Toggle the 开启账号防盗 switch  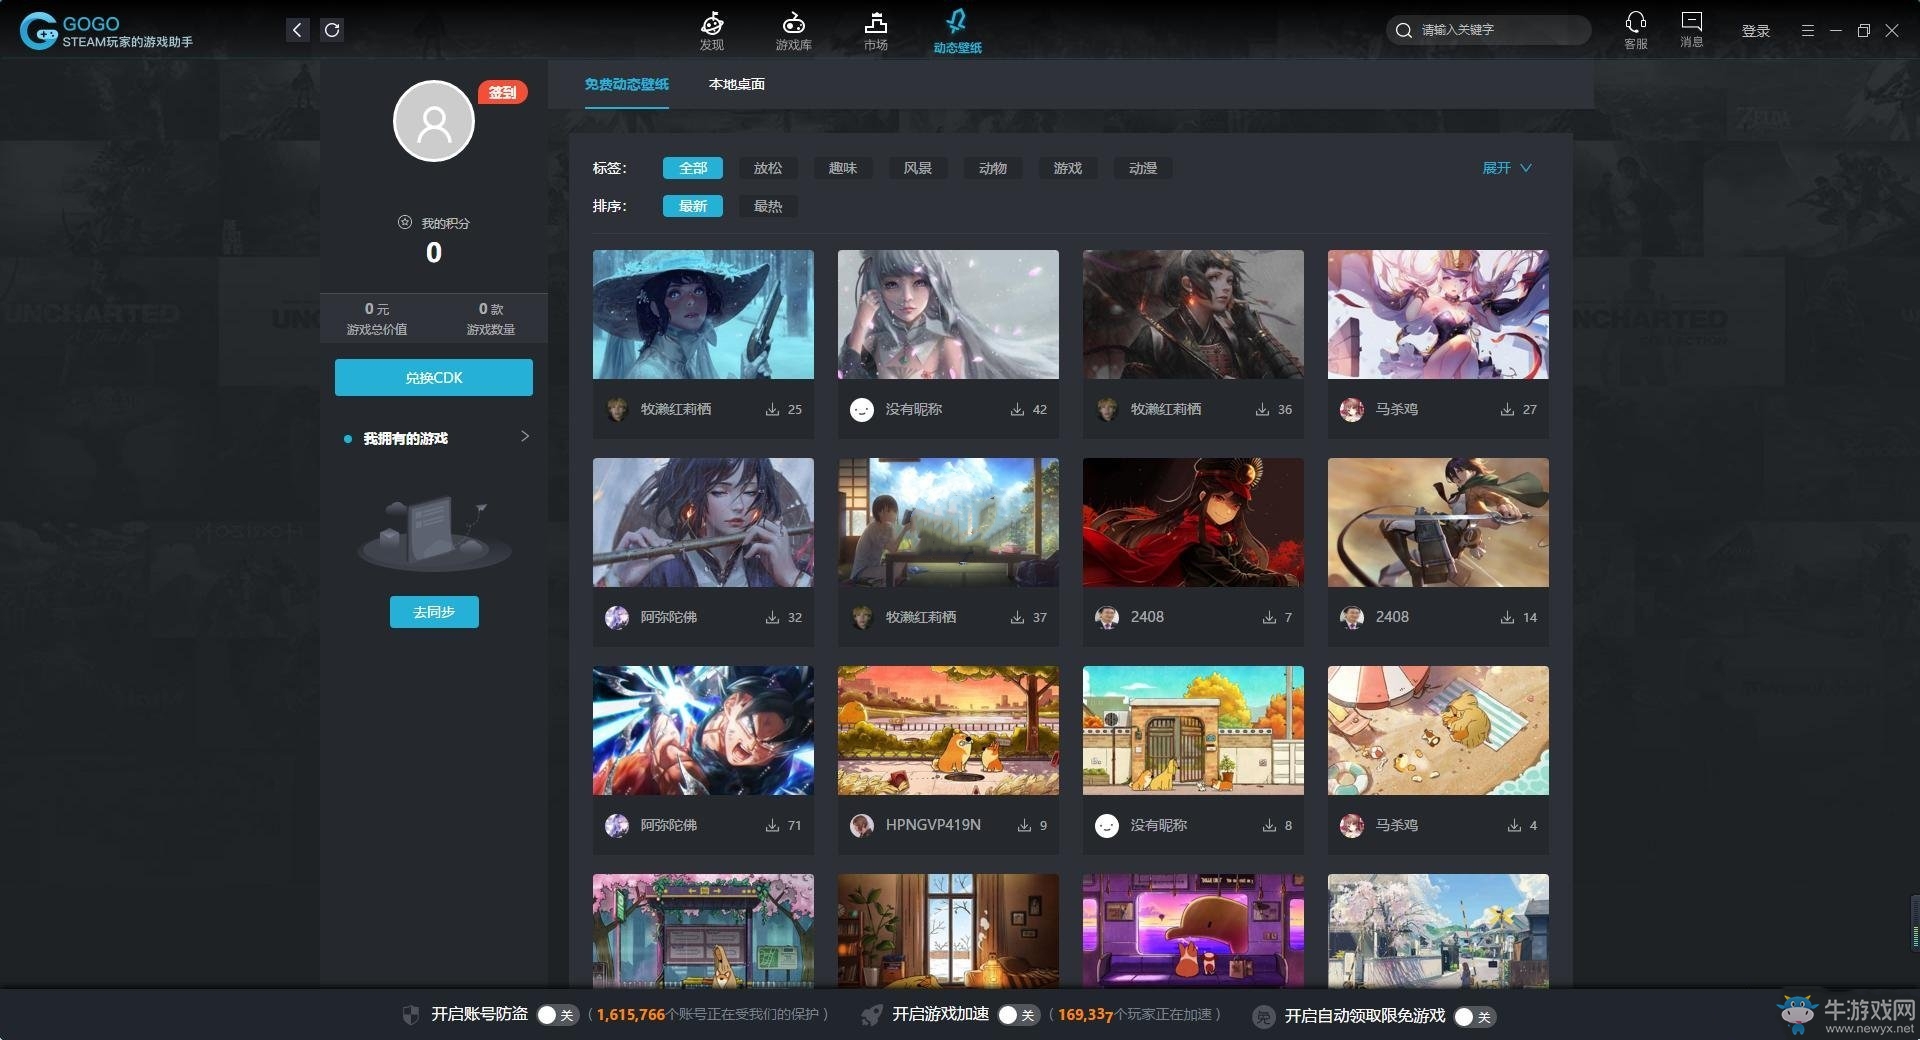tap(557, 1015)
